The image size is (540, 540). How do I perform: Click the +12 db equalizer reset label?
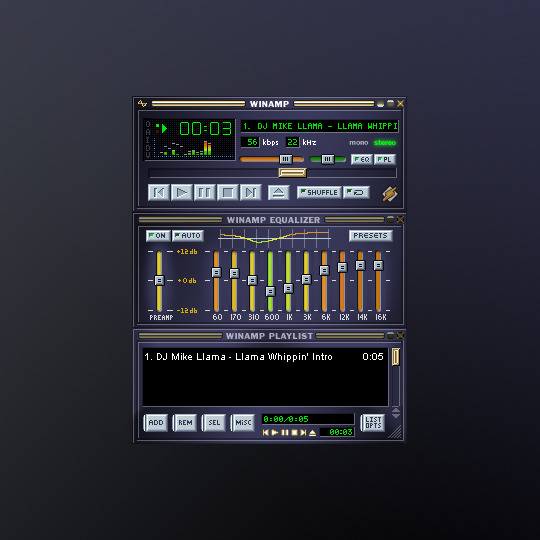[x=187, y=252]
